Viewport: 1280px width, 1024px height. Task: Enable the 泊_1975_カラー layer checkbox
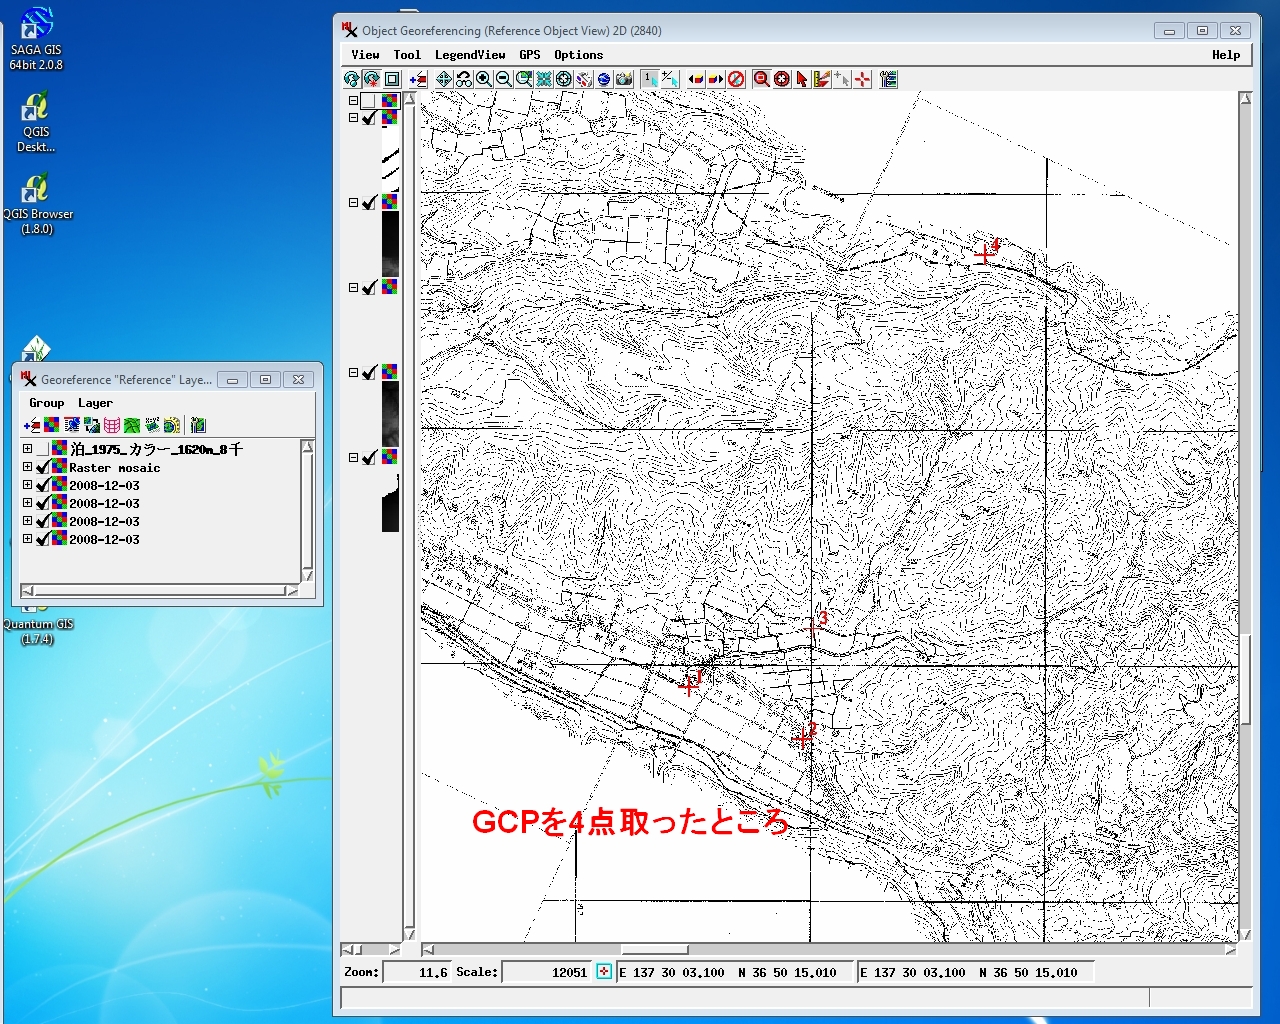42,450
